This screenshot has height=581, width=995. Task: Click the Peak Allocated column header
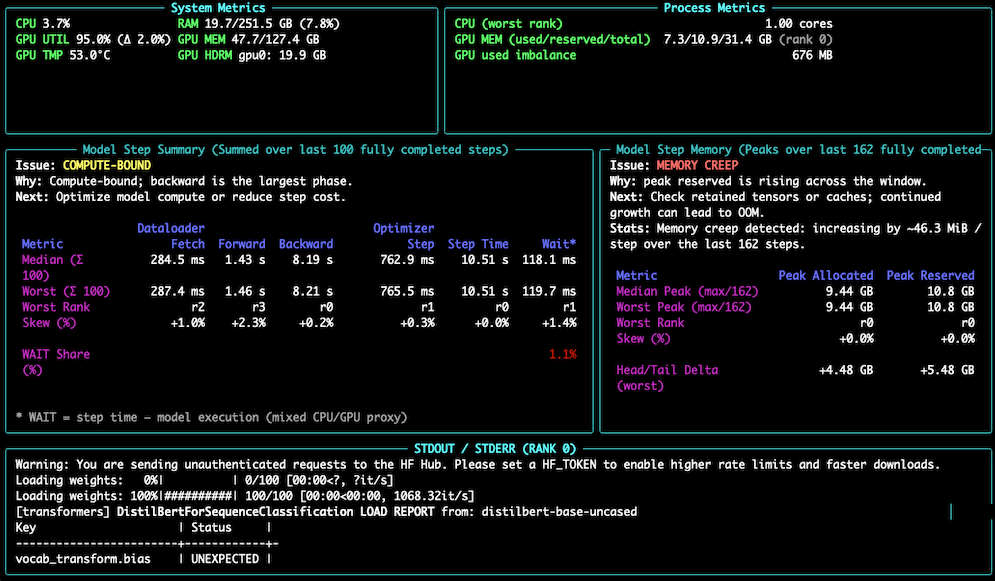point(826,276)
